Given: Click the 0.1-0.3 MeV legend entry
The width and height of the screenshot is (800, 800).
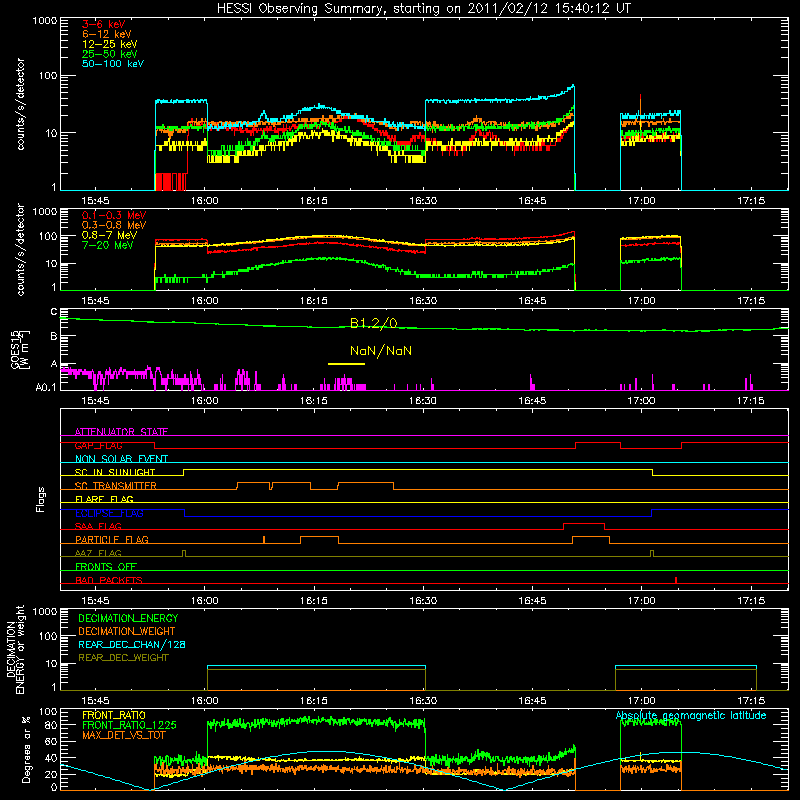Looking at the screenshot, I should coord(114,215).
